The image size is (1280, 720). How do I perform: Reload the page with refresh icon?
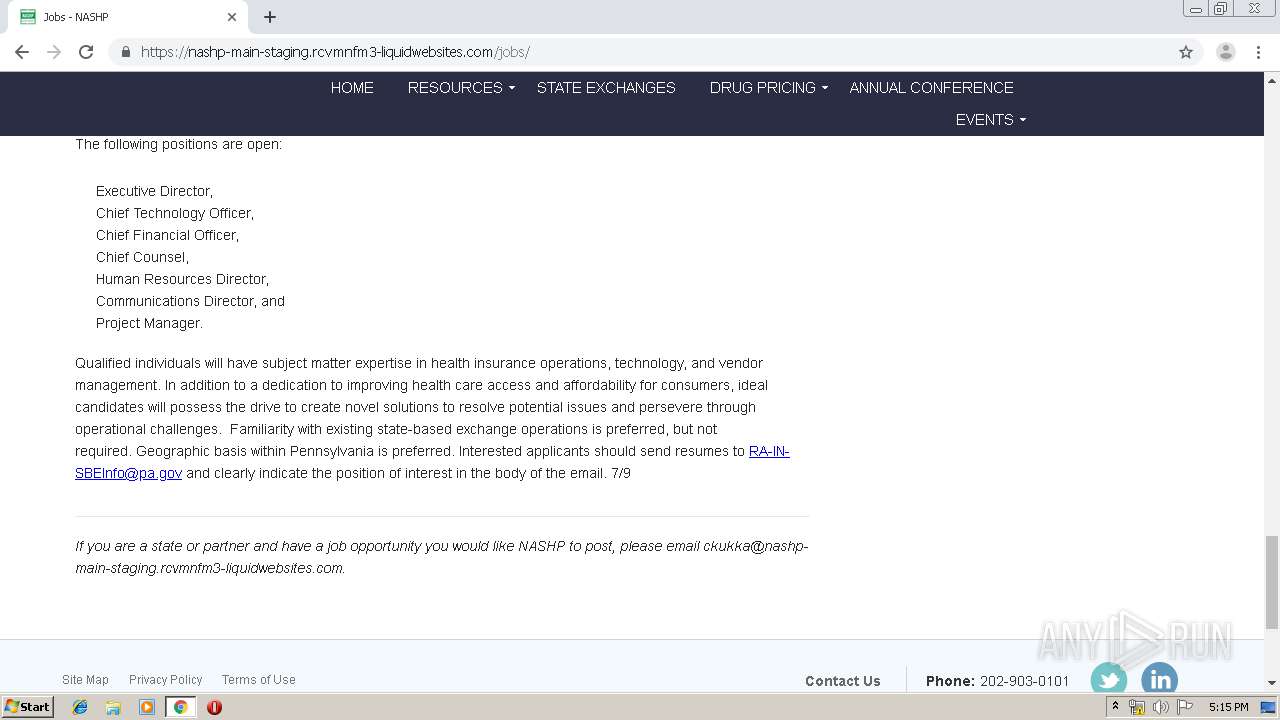(86, 52)
